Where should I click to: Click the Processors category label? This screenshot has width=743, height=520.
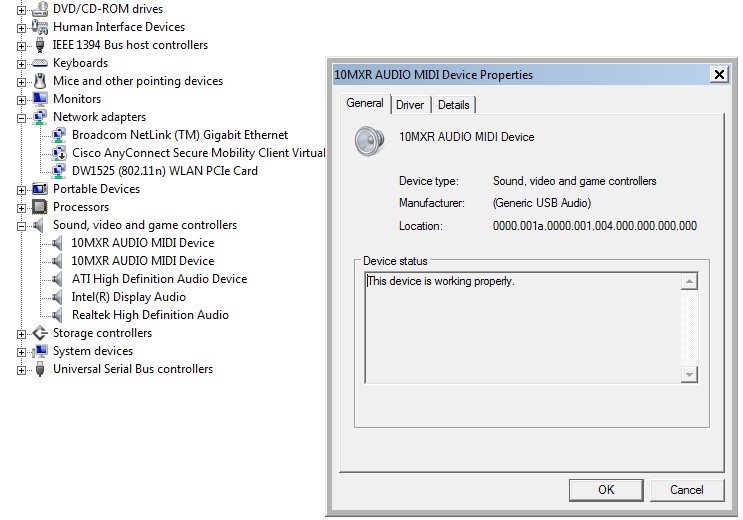81,207
